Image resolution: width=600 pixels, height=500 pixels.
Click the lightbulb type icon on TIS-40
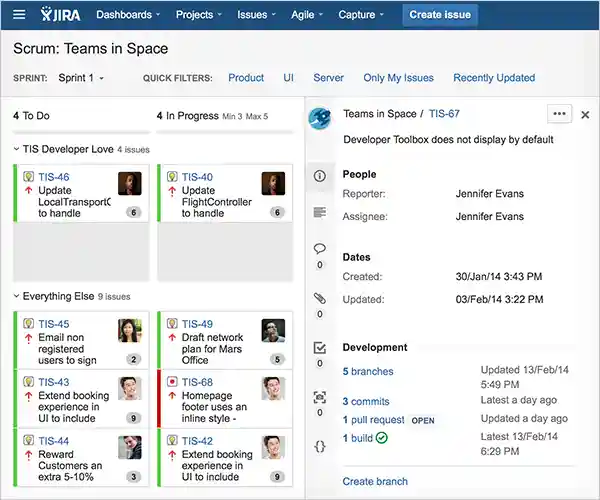172,176
